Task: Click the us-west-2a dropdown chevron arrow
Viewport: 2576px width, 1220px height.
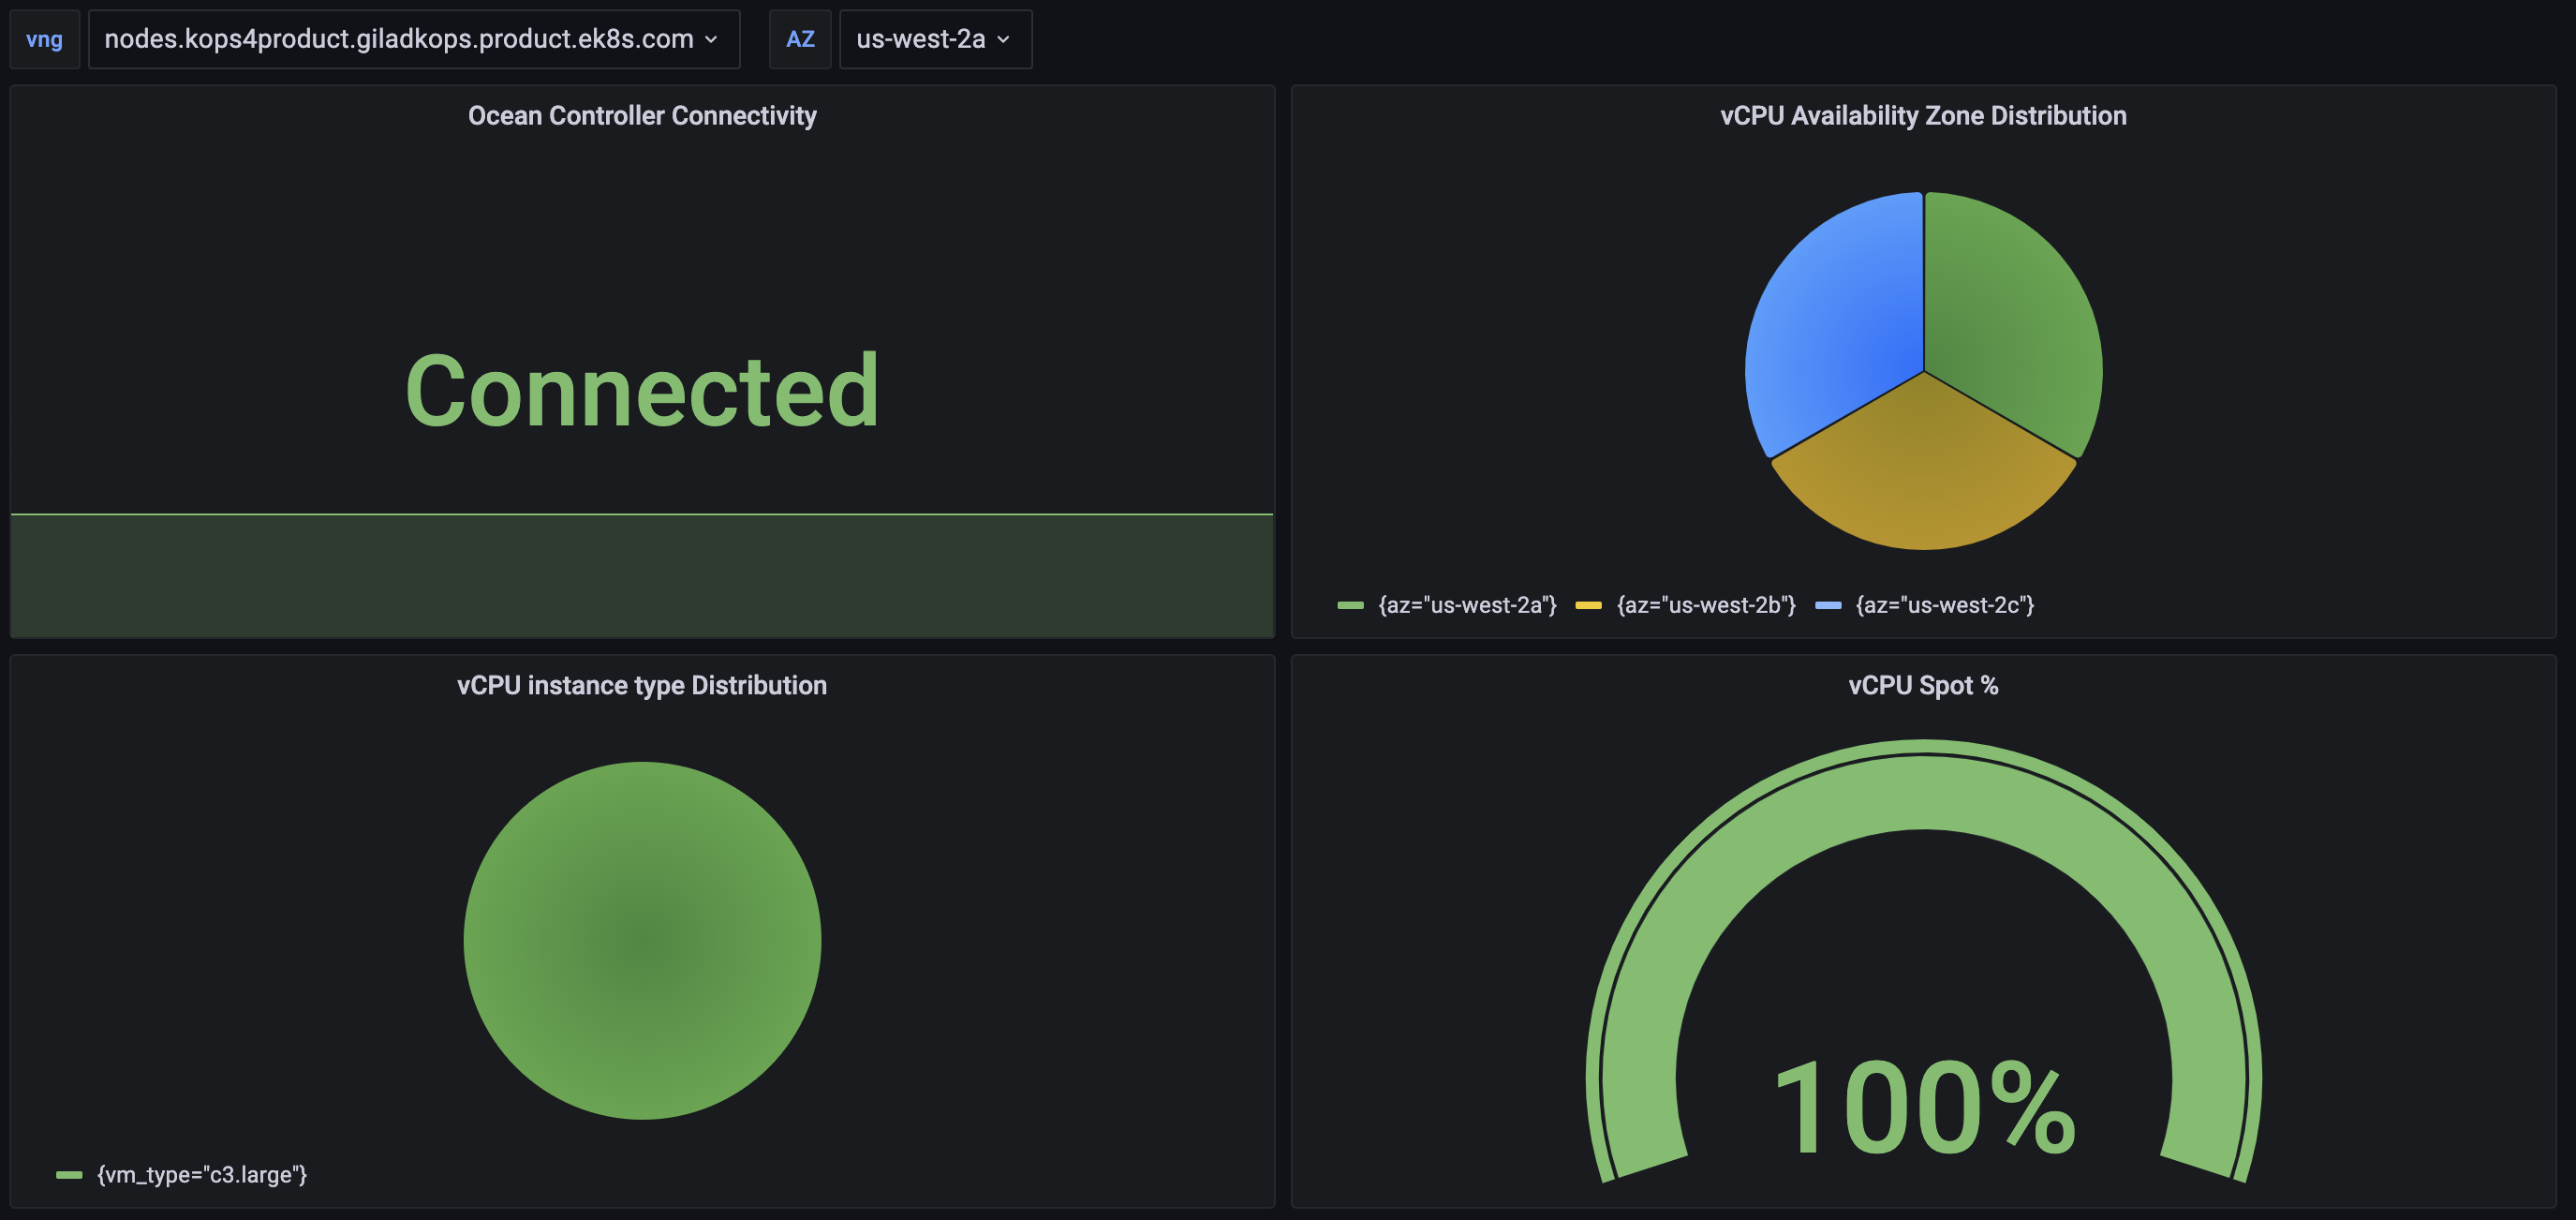Action: (1003, 40)
